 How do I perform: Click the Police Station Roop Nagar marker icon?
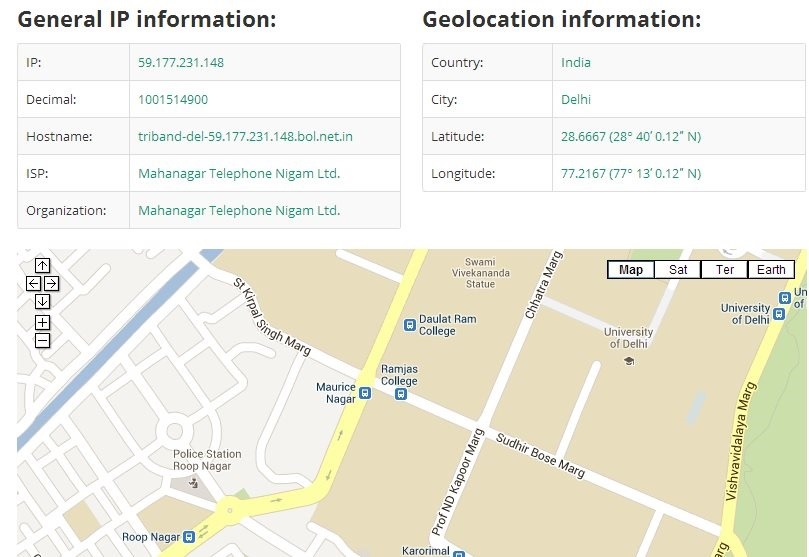(x=193, y=483)
